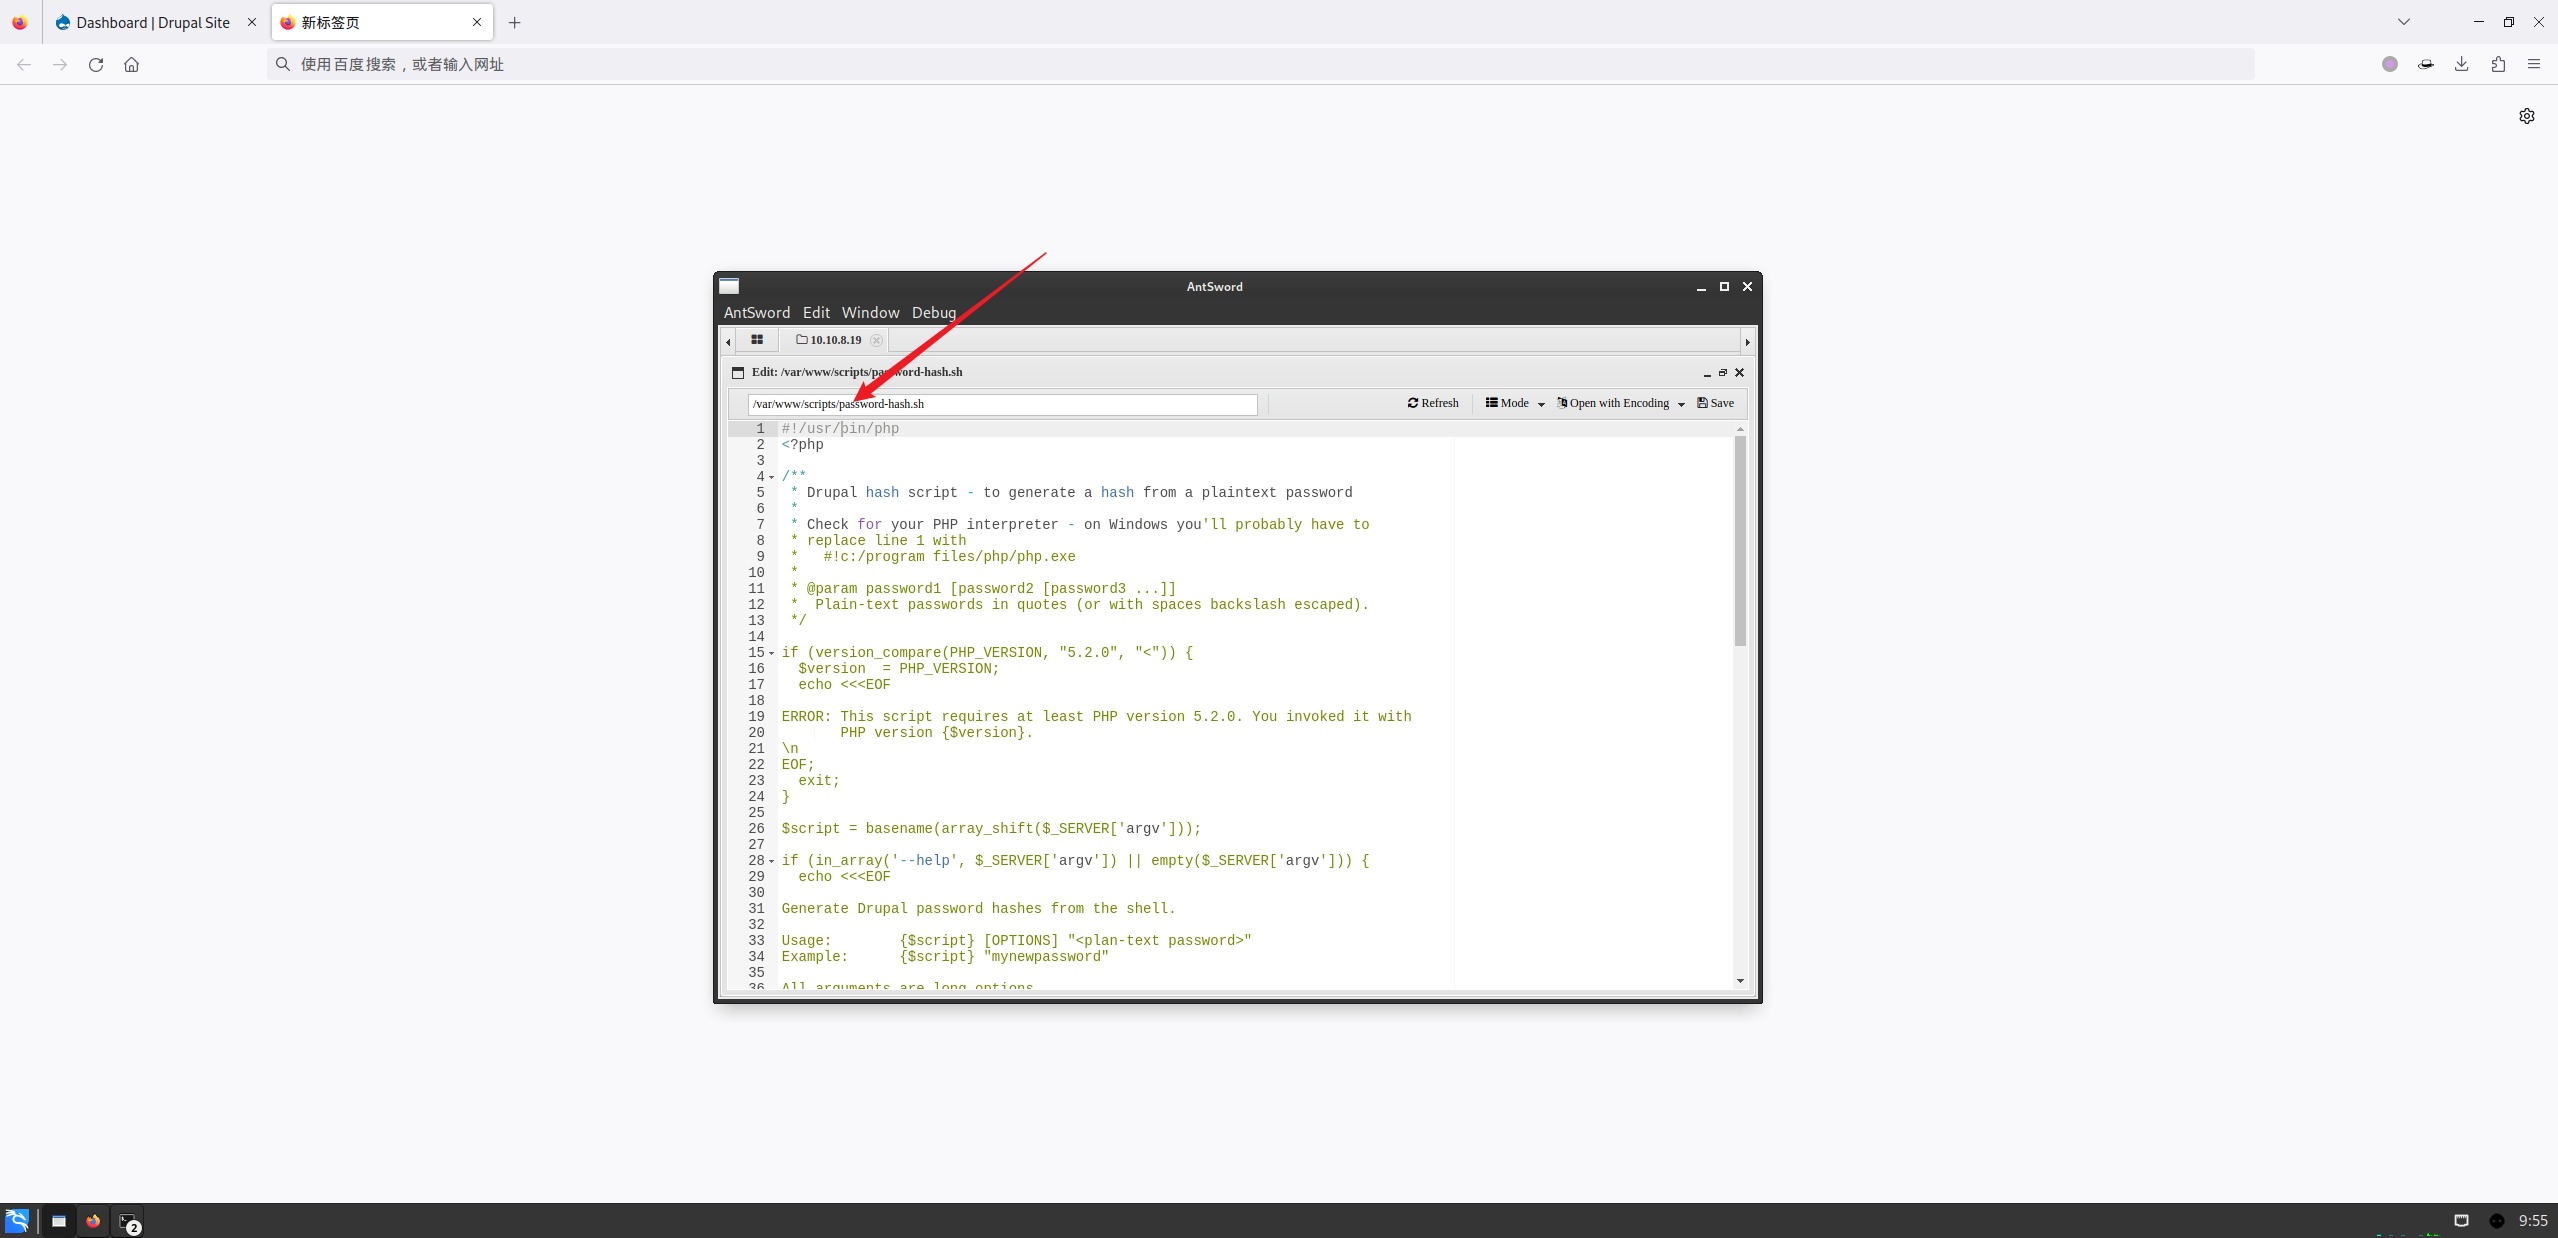Minimize the AntSword window

click(x=1701, y=287)
